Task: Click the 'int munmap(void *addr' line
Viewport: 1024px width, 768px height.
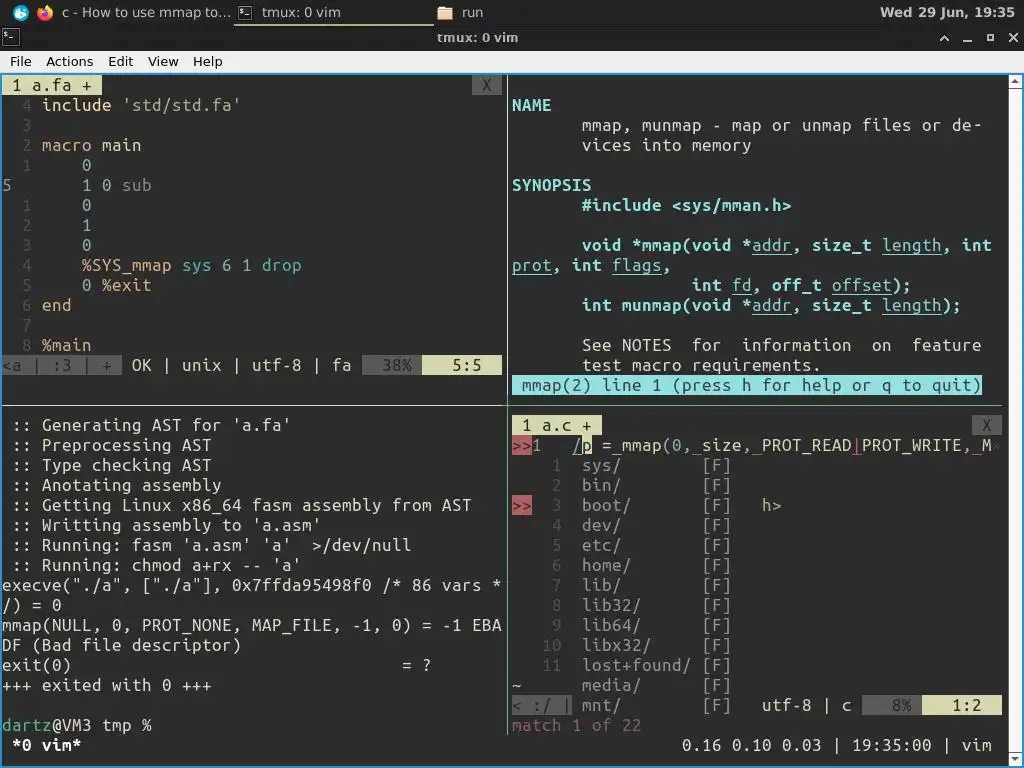Action: (x=771, y=305)
